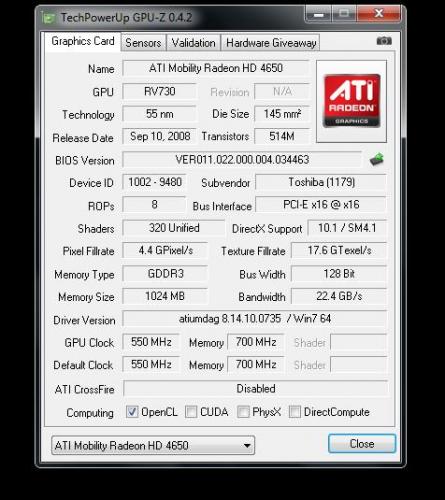The image size is (445, 500).
Task: Open the Validation tab
Action: point(193,43)
